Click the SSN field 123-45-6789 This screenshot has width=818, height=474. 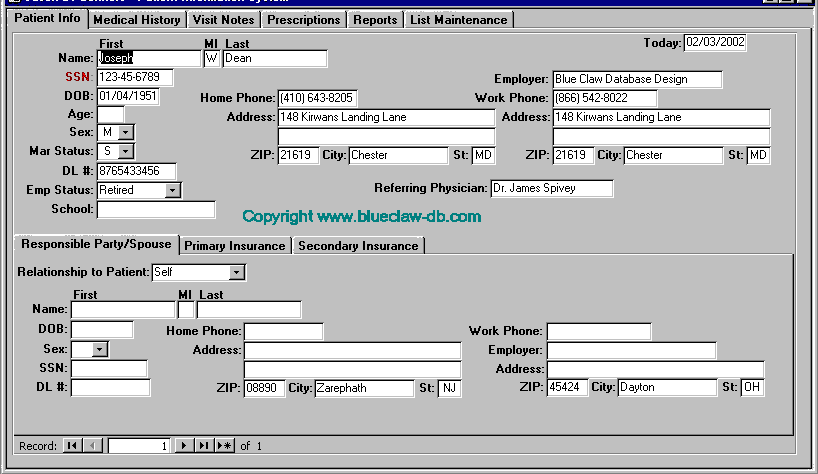(x=135, y=77)
